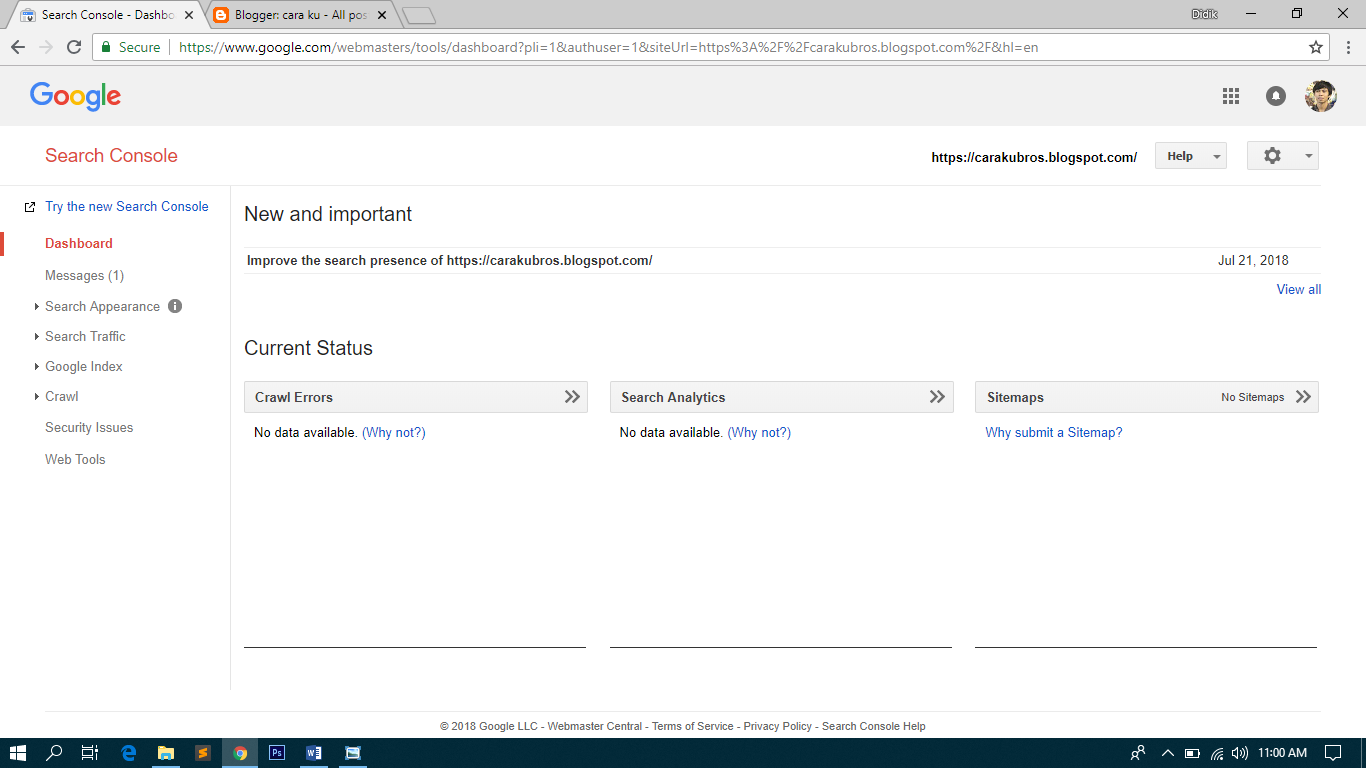1366x768 pixels.
Task: Click the Search Analytics panel title
Action: click(x=673, y=398)
